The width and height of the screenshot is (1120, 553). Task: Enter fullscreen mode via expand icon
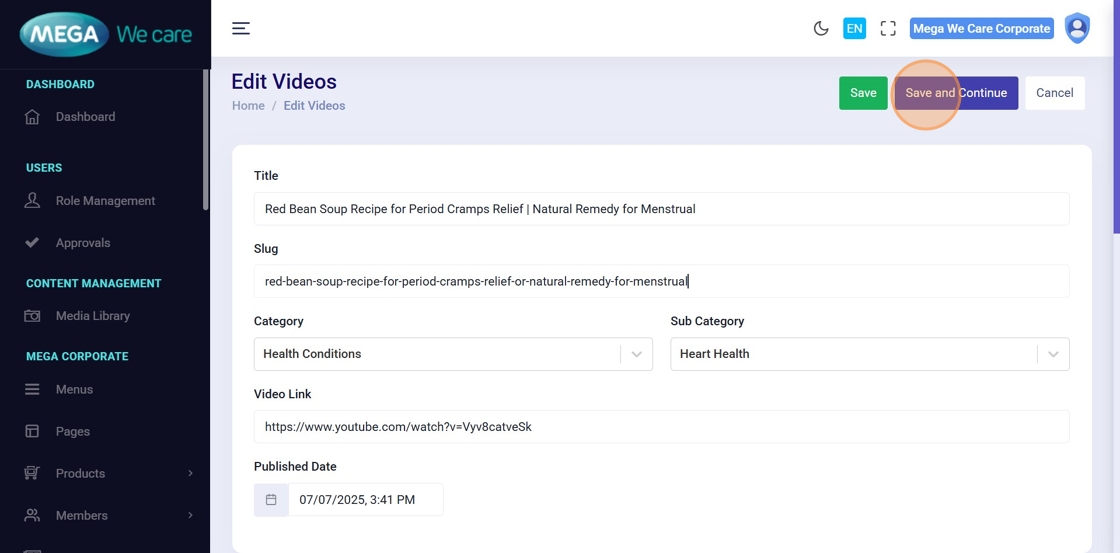[888, 29]
